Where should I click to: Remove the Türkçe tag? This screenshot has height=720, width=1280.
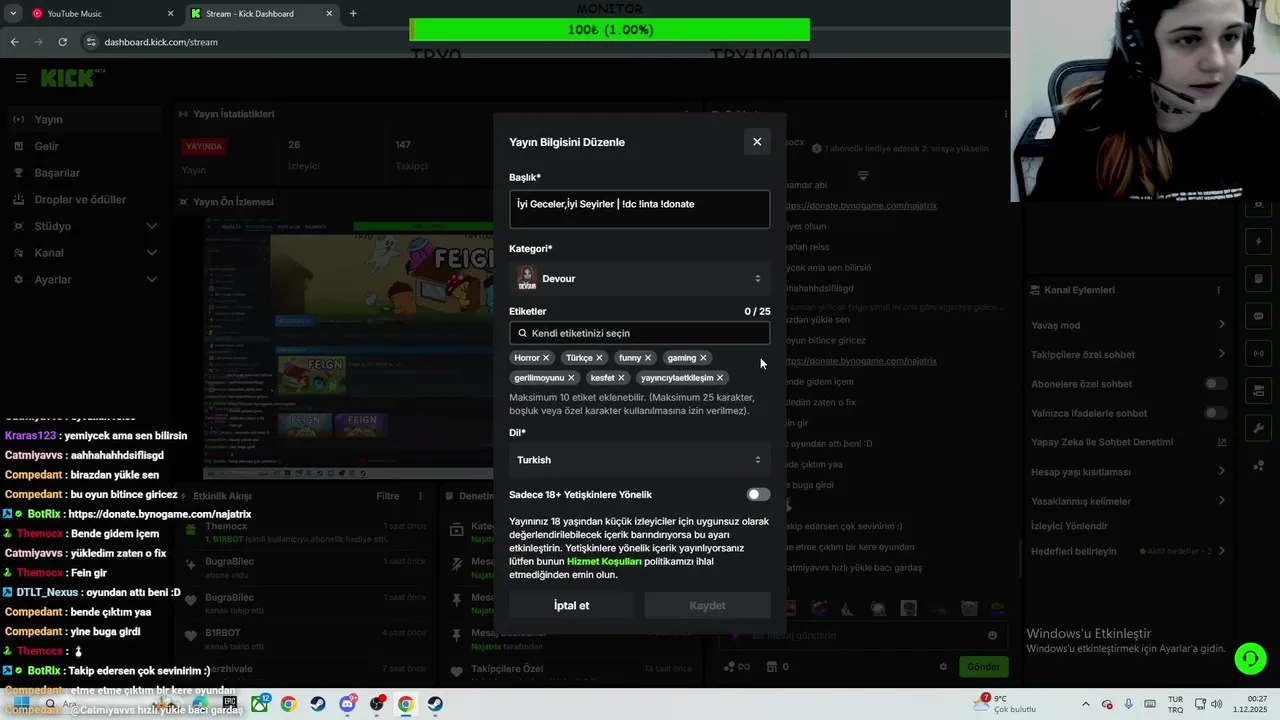(600, 358)
